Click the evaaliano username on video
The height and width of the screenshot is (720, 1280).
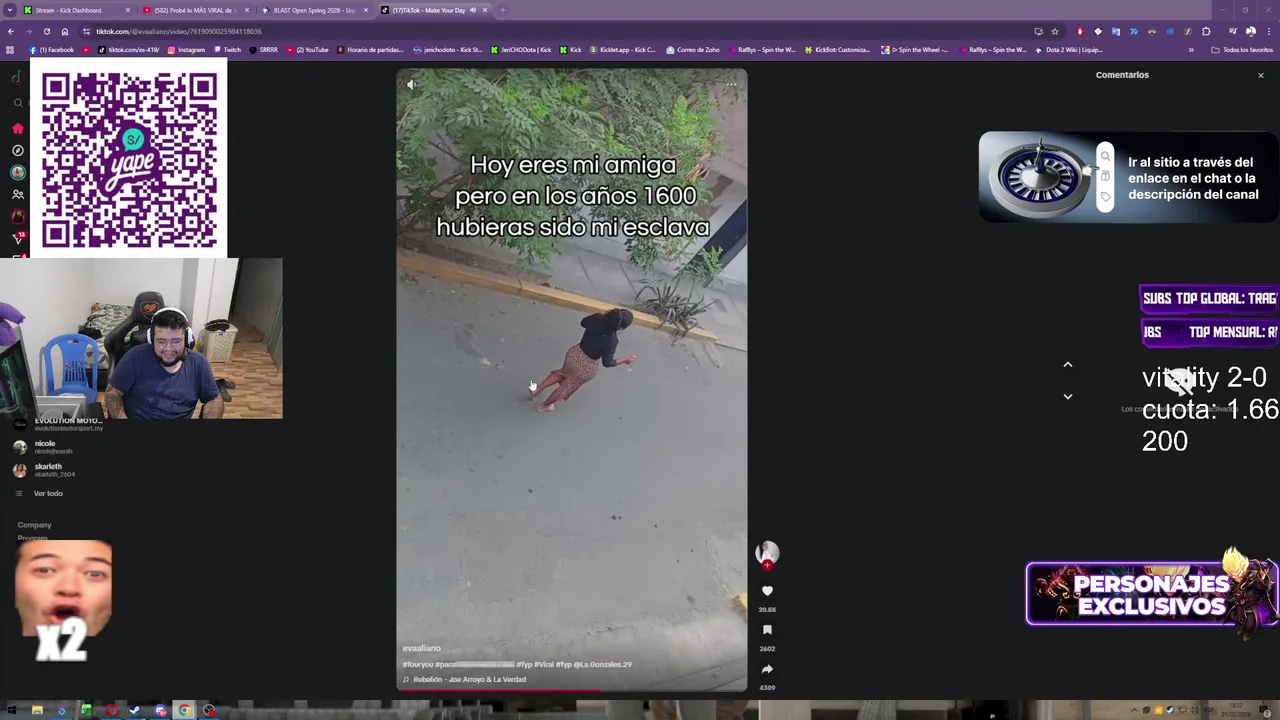(x=421, y=648)
